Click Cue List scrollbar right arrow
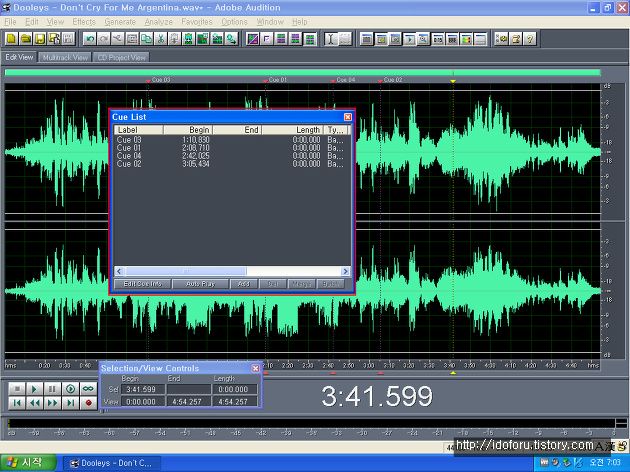This screenshot has width=630, height=472. point(346,271)
